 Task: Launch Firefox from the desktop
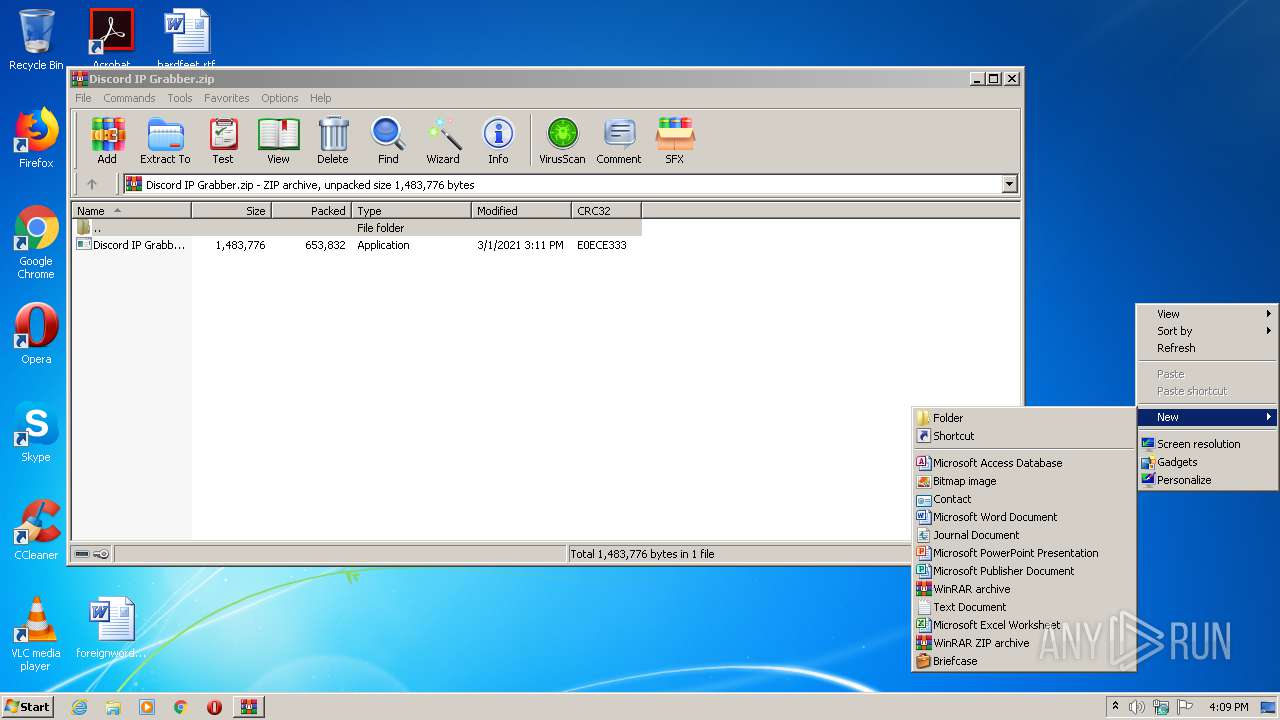tap(36, 138)
